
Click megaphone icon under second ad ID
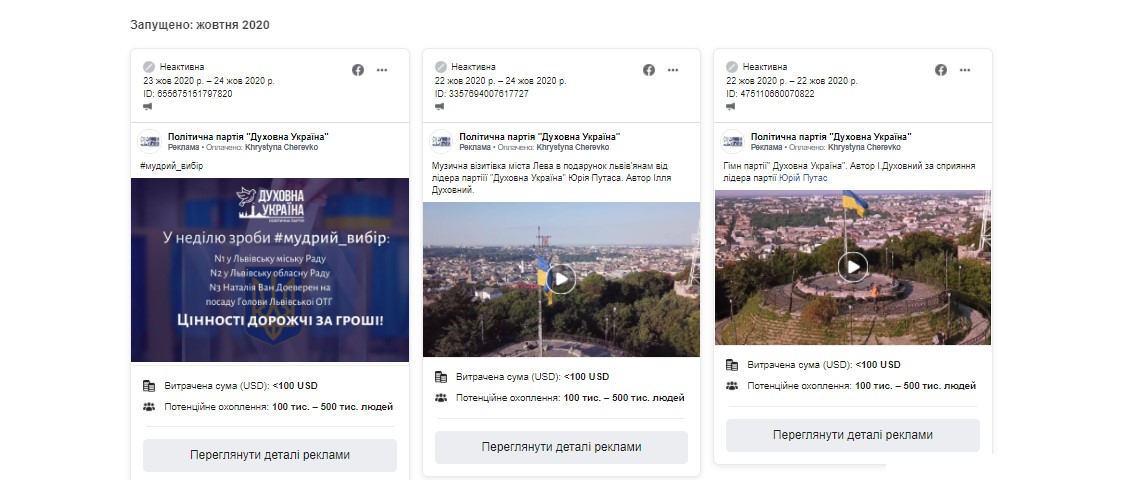coord(439,106)
